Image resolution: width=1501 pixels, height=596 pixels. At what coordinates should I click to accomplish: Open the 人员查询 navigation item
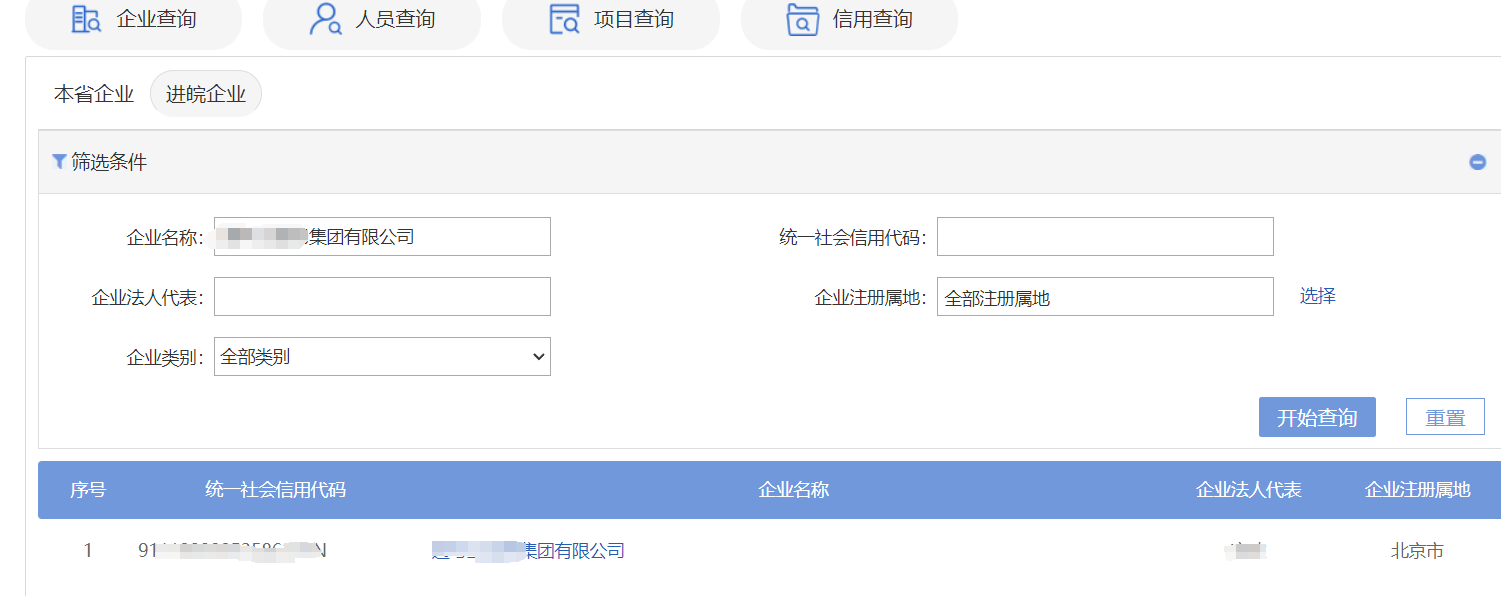tap(372, 19)
